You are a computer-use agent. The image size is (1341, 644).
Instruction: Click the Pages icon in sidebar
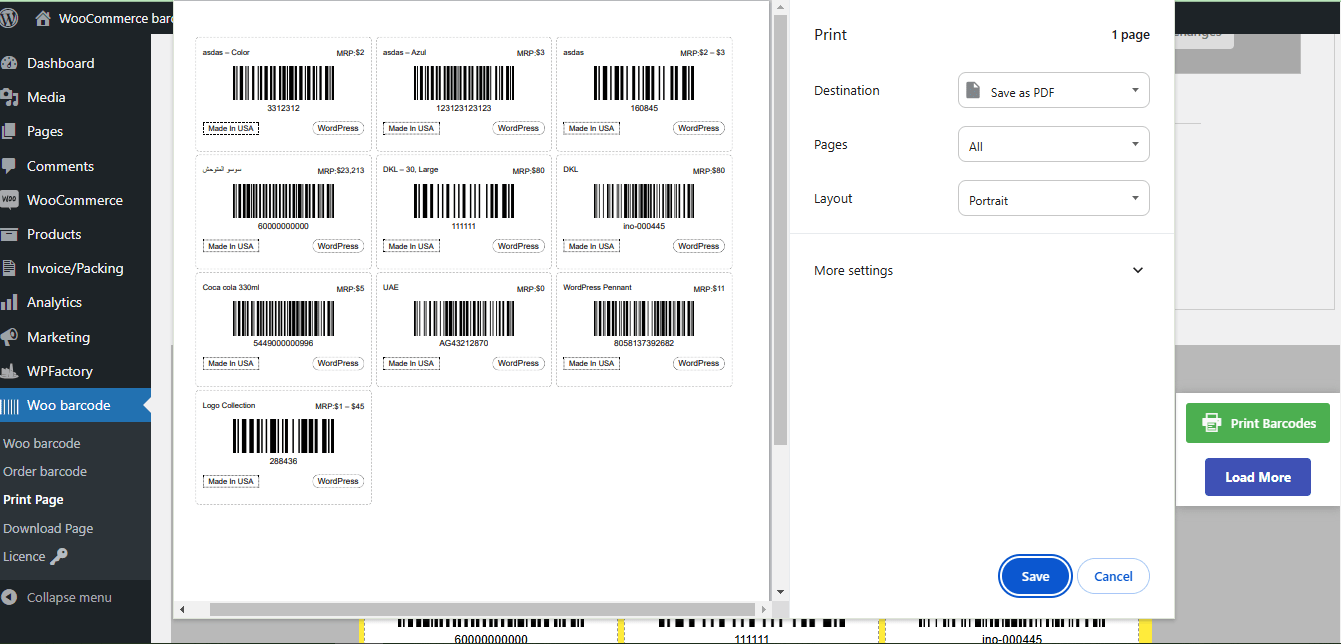[x=10, y=131]
